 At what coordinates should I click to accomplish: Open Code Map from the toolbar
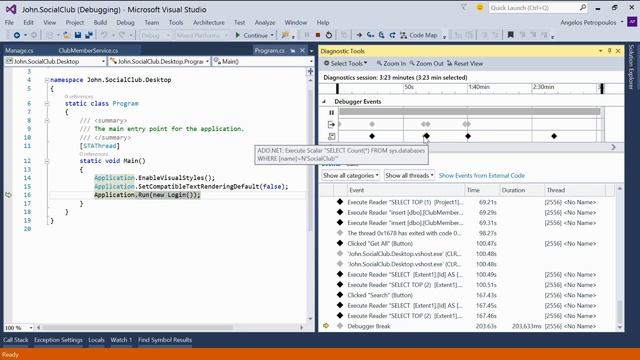tap(419, 36)
